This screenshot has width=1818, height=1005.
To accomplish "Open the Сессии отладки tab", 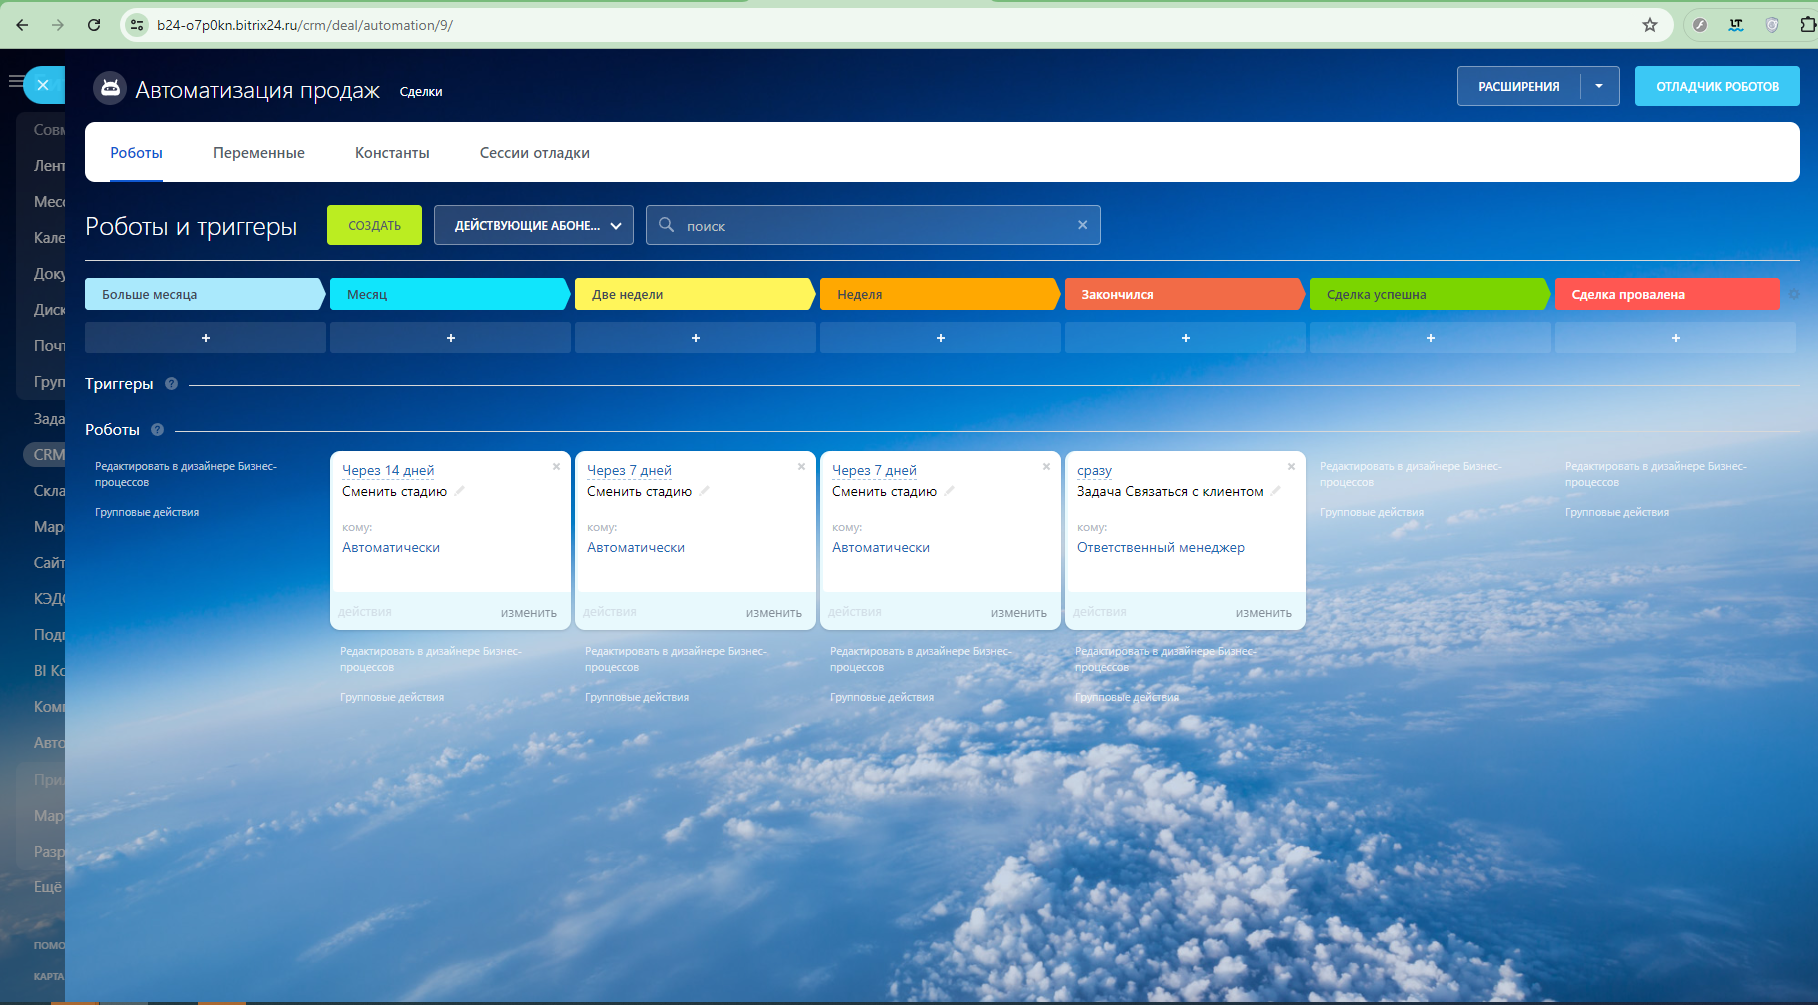I will (534, 153).
